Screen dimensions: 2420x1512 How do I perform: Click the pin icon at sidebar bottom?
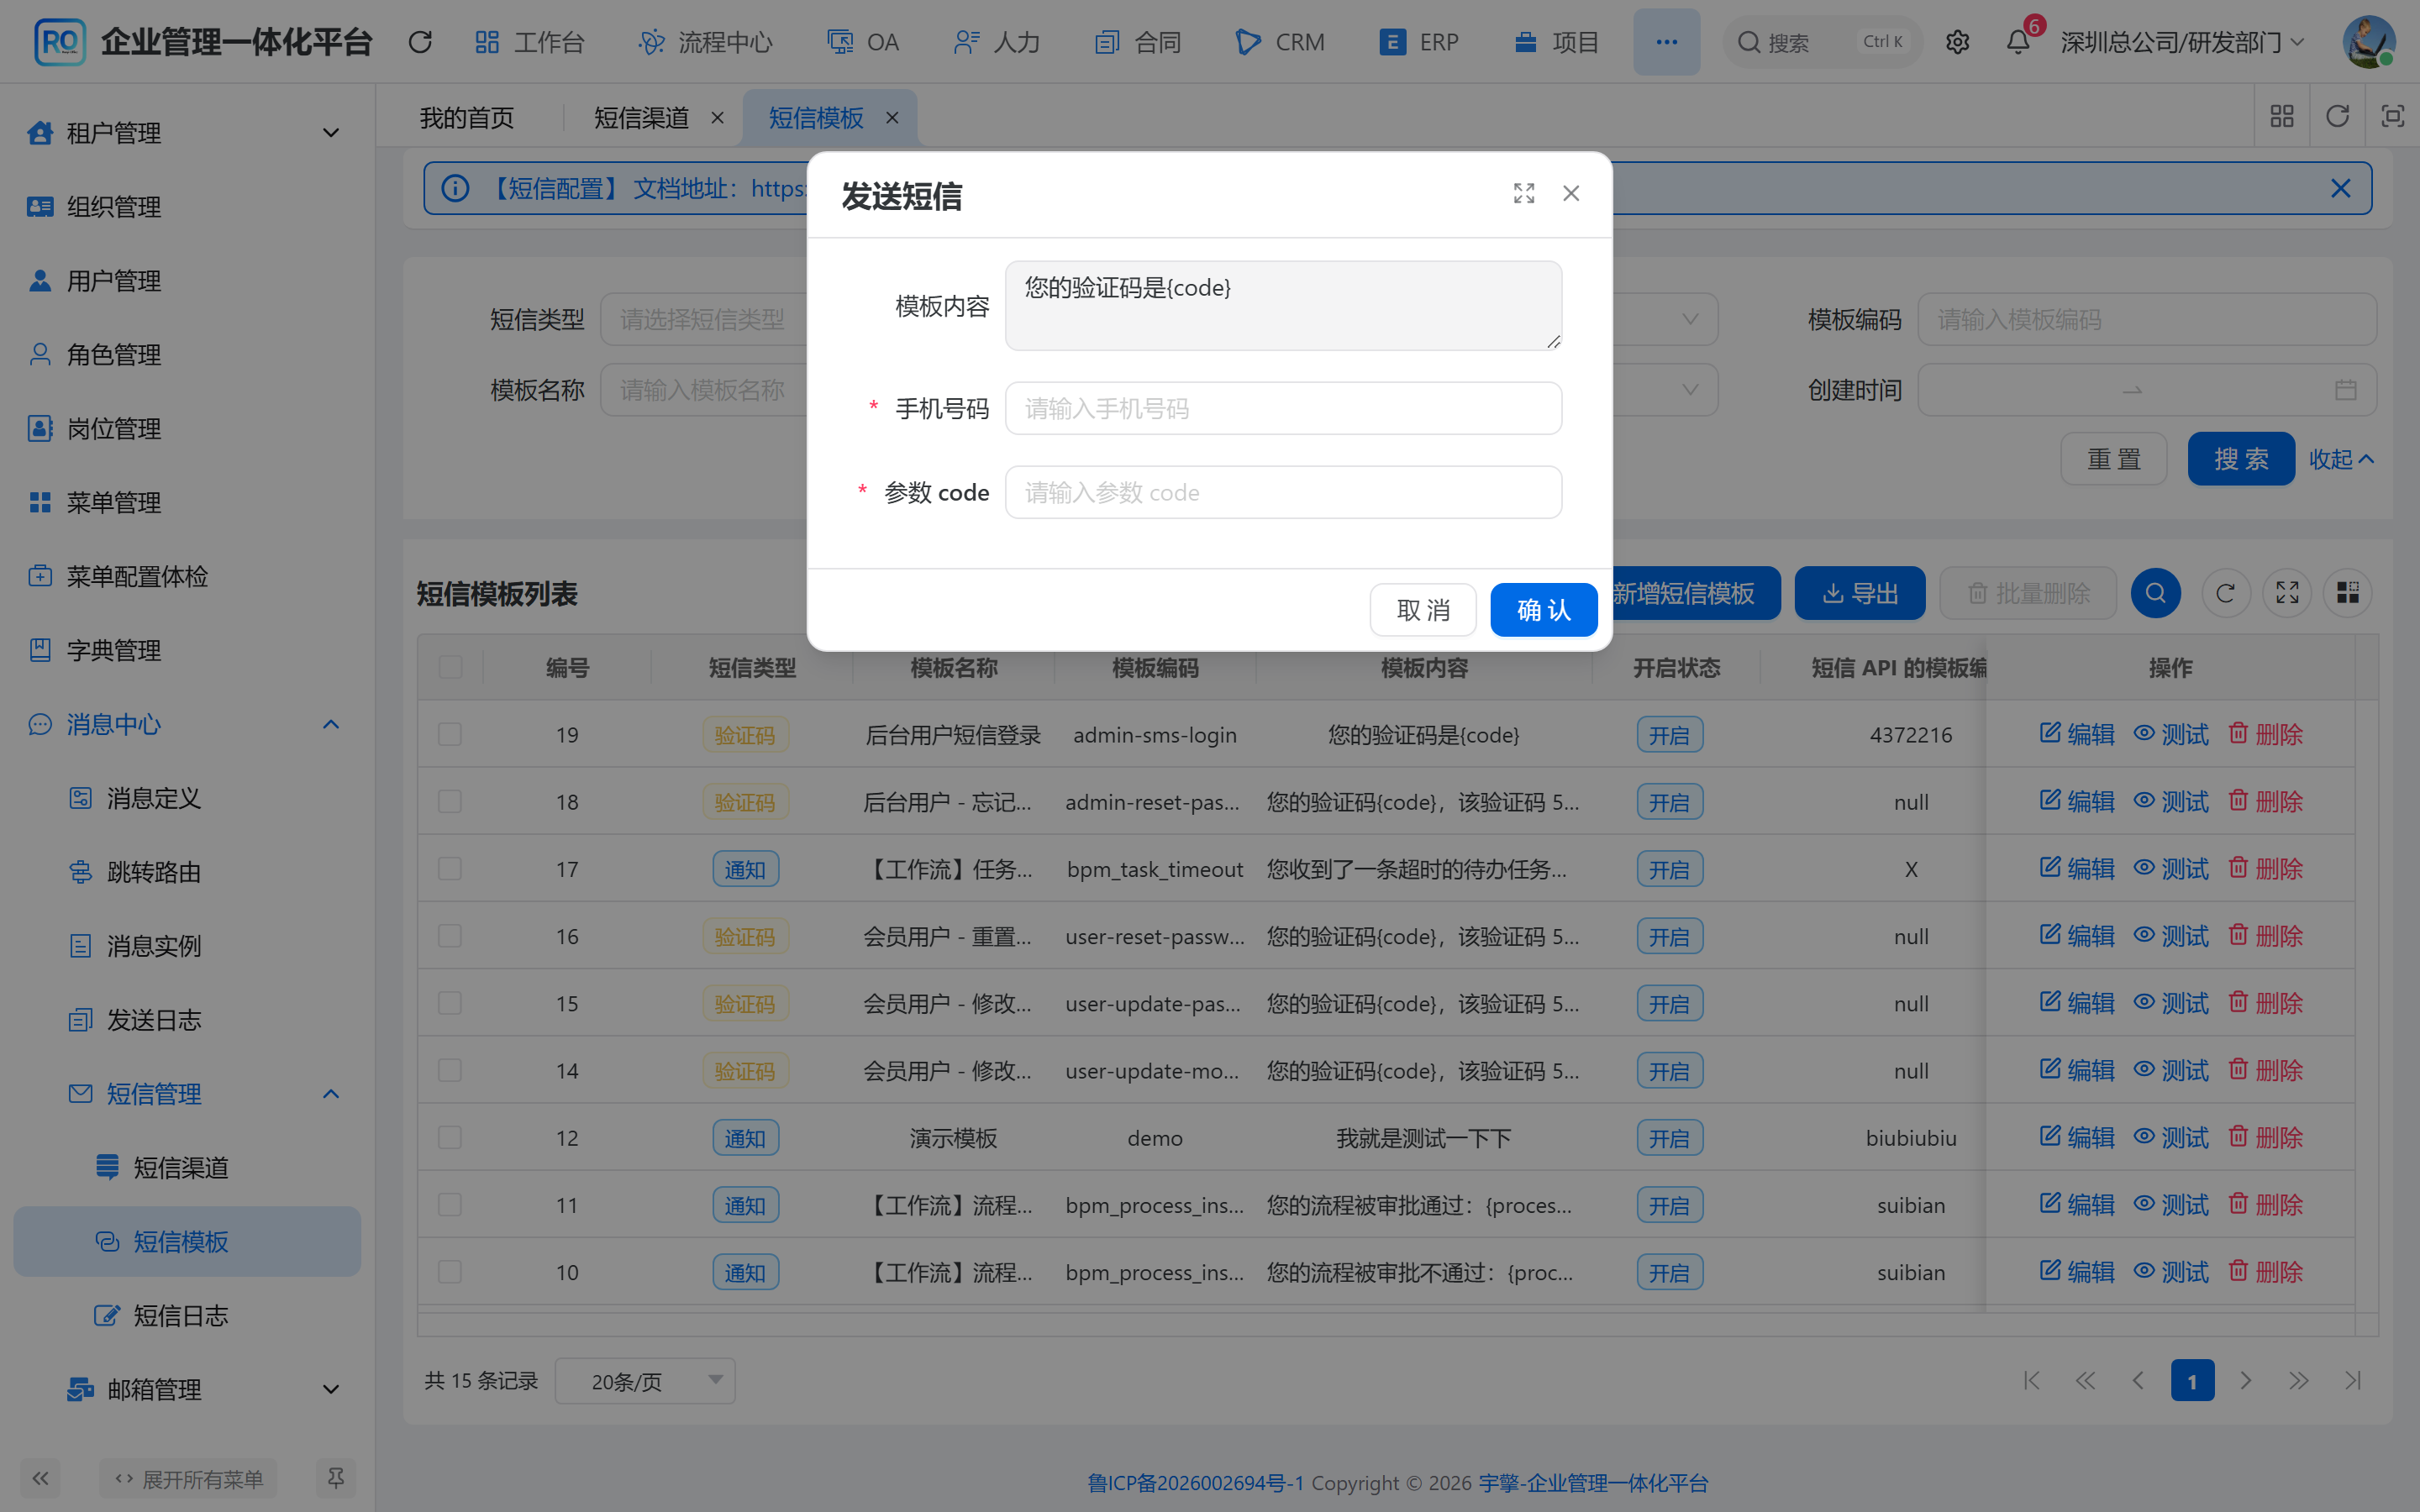(x=336, y=1478)
